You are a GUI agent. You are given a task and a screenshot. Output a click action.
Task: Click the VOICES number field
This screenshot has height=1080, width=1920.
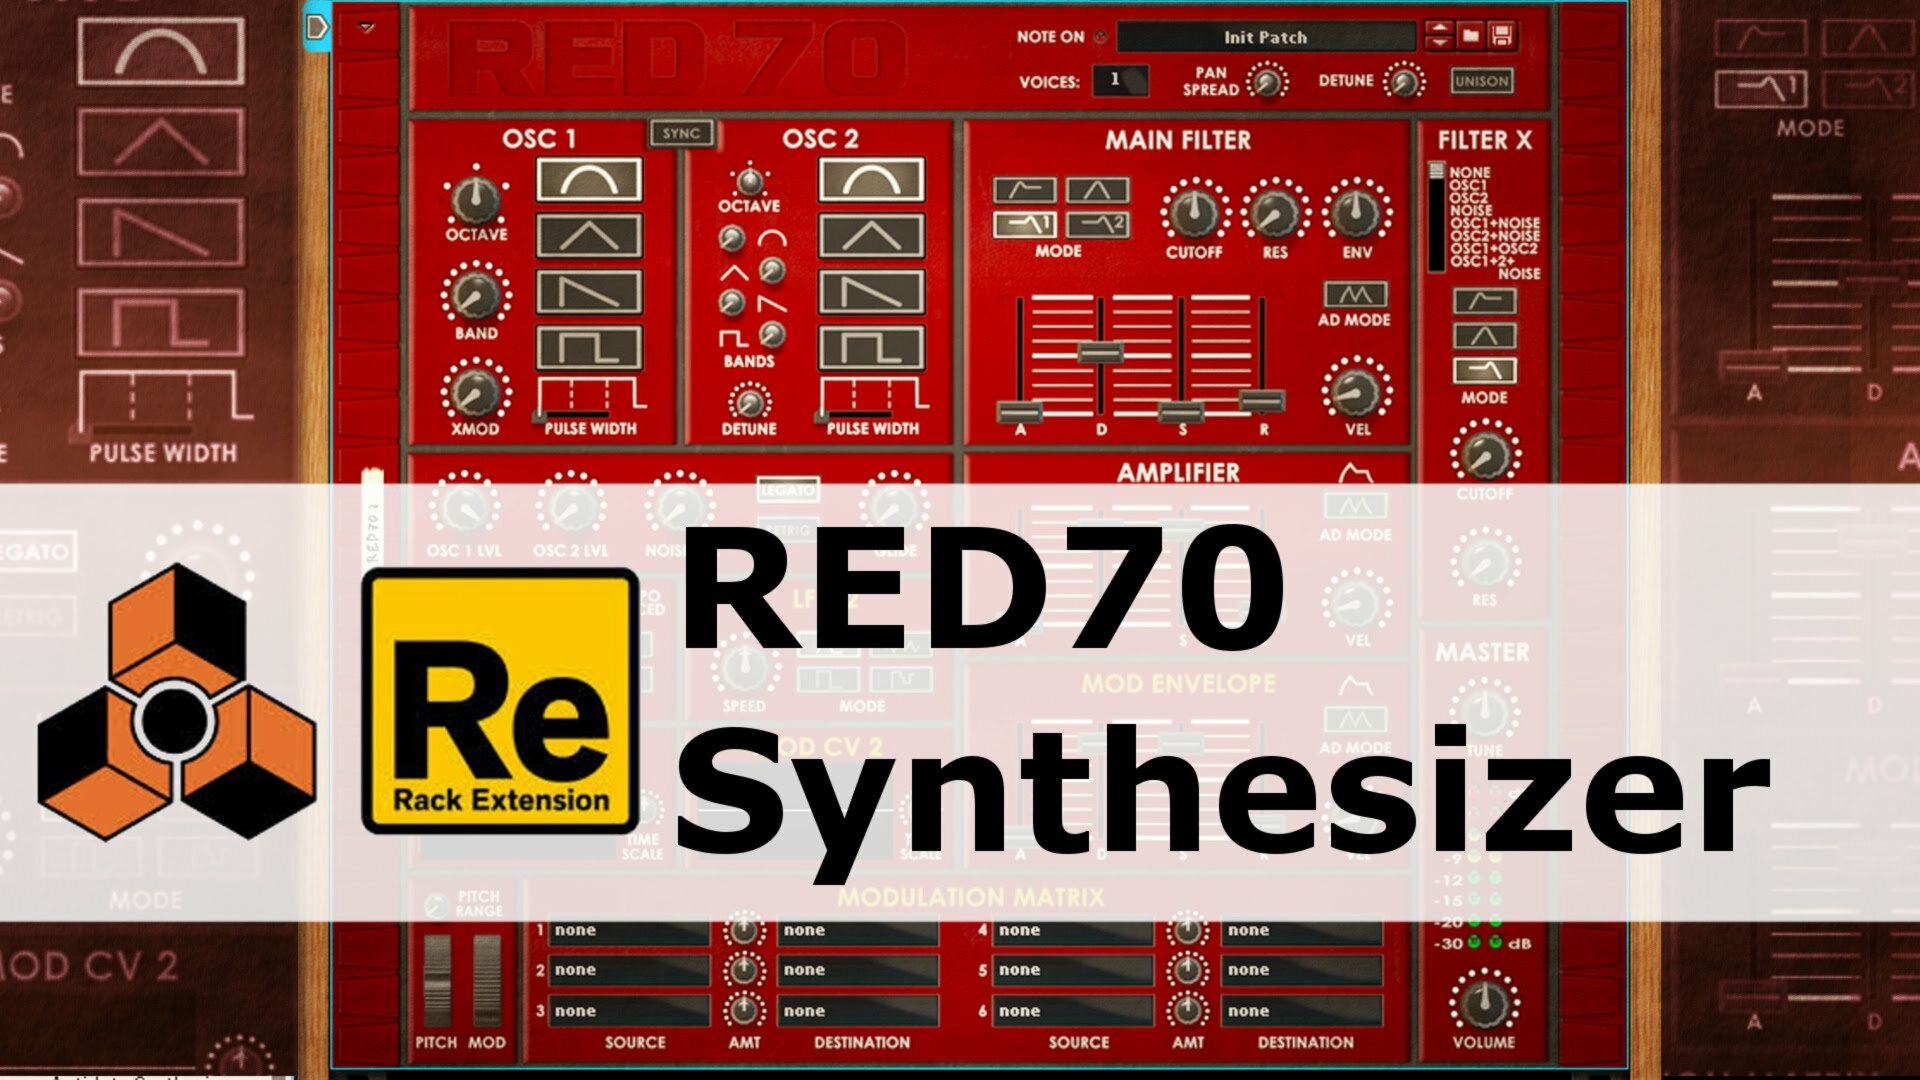point(1119,81)
